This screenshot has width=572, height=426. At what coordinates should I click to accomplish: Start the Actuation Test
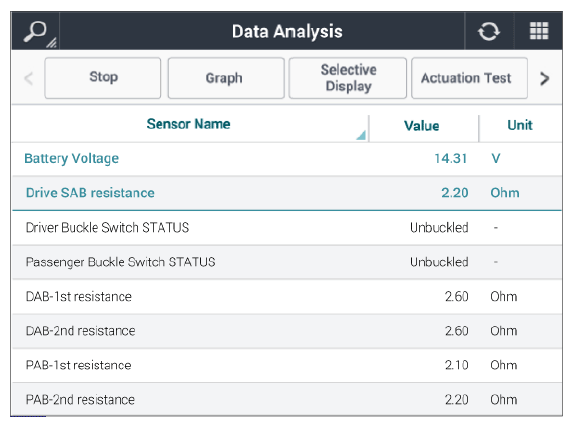[469, 78]
